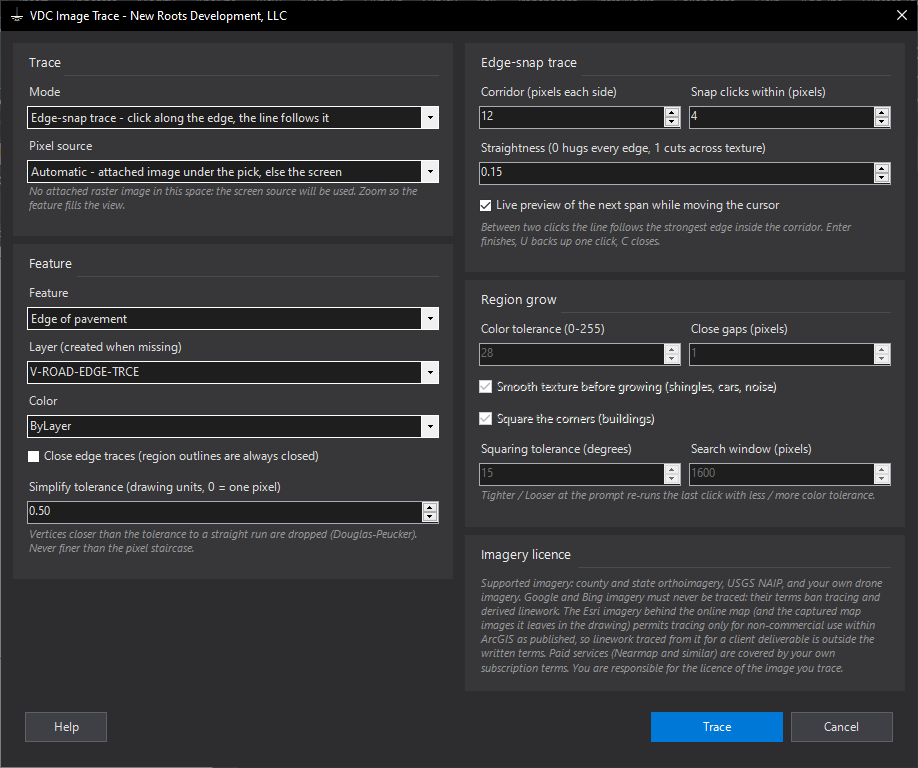The height and width of the screenshot is (768, 918).
Task: Expand the Feature dropdown showing Edge of pavement
Action: click(x=430, y=319)
